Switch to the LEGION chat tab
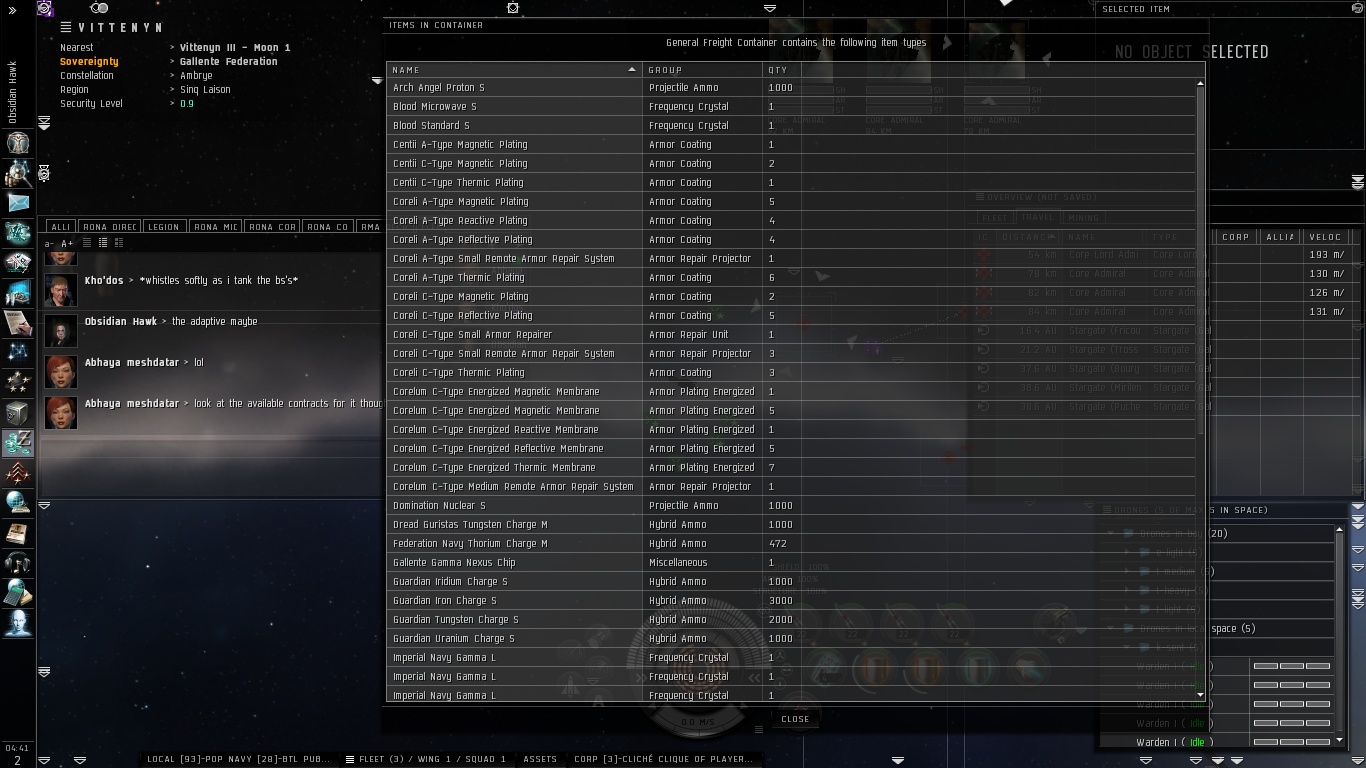 164,227
